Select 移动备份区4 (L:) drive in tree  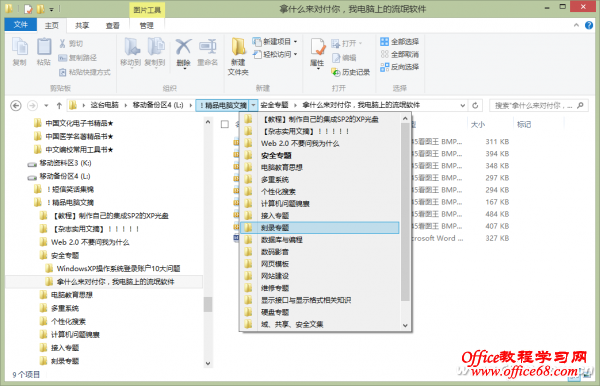[59, 176]
